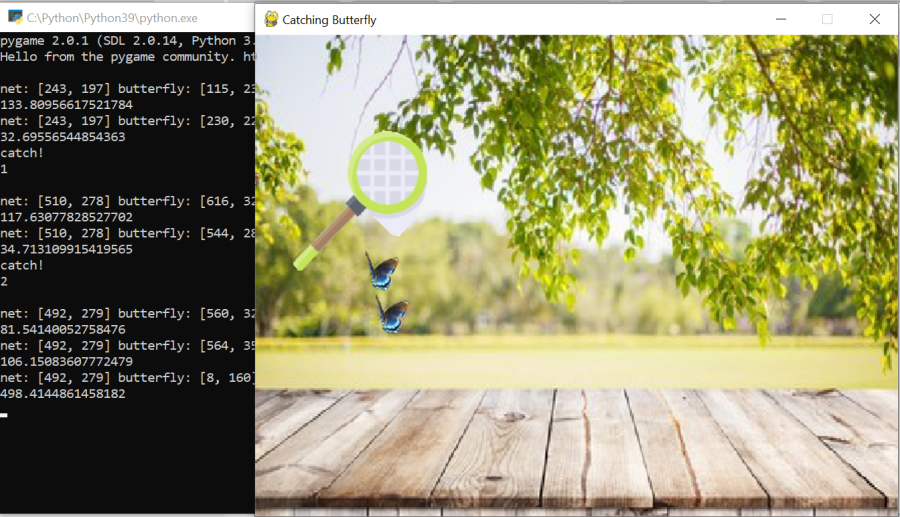
Task: Click the upper blue butterfly
Action: [382, 270]
